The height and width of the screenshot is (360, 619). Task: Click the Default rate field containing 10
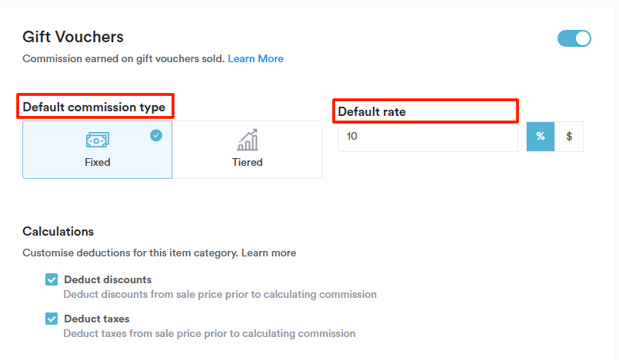(x=428, y=137)
